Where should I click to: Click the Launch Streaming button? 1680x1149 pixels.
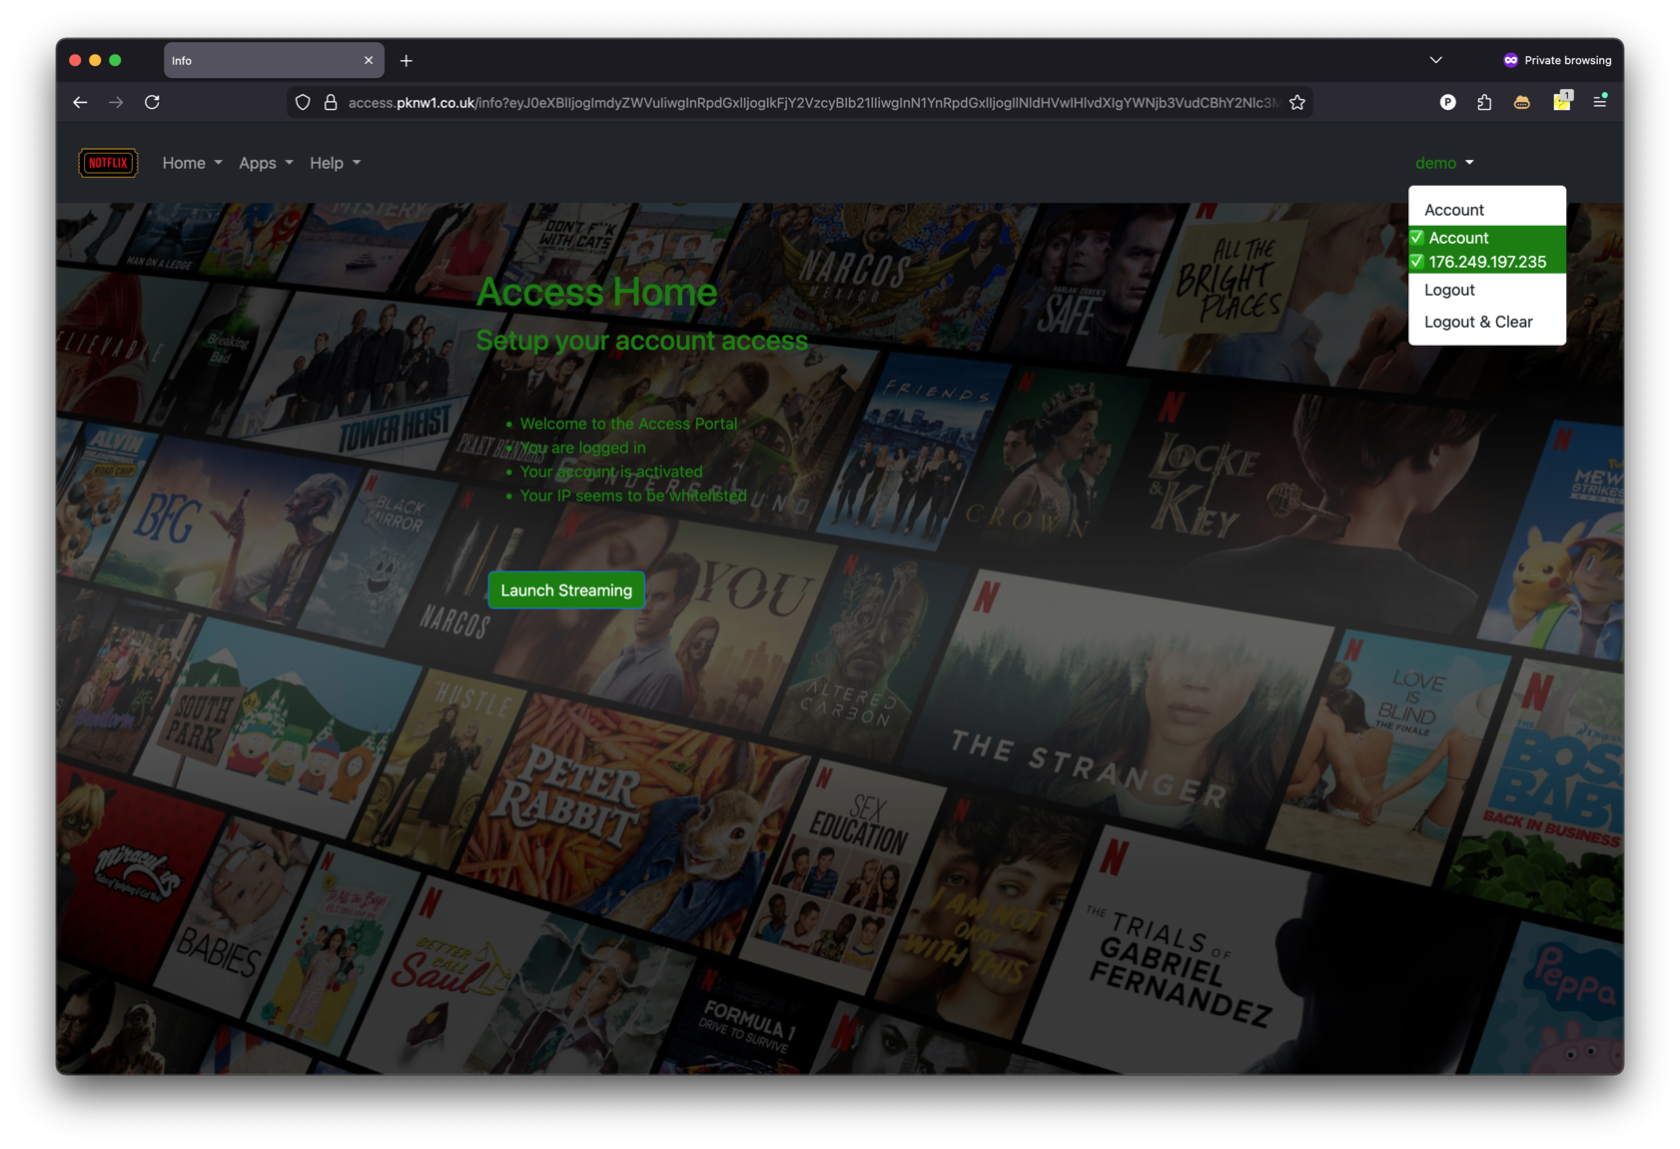pos(566,590)
